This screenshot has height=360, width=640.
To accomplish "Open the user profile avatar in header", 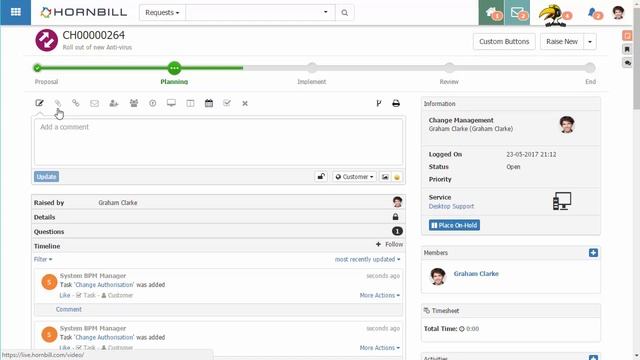I will click(618, 13).
